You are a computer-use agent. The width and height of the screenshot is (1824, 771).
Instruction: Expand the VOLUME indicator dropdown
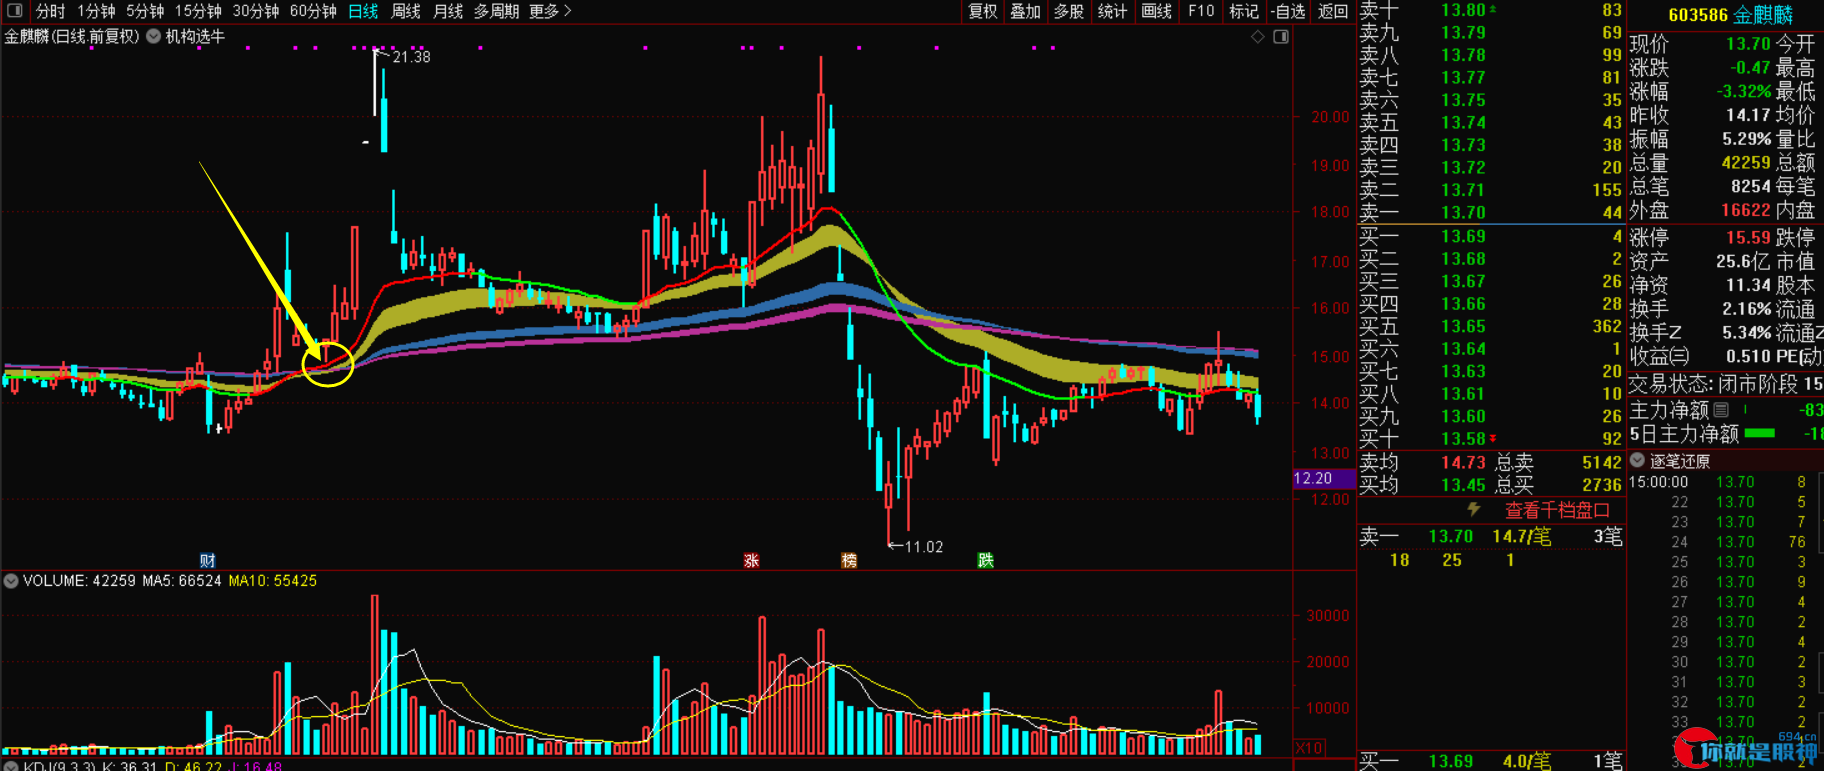pos(11,581)
